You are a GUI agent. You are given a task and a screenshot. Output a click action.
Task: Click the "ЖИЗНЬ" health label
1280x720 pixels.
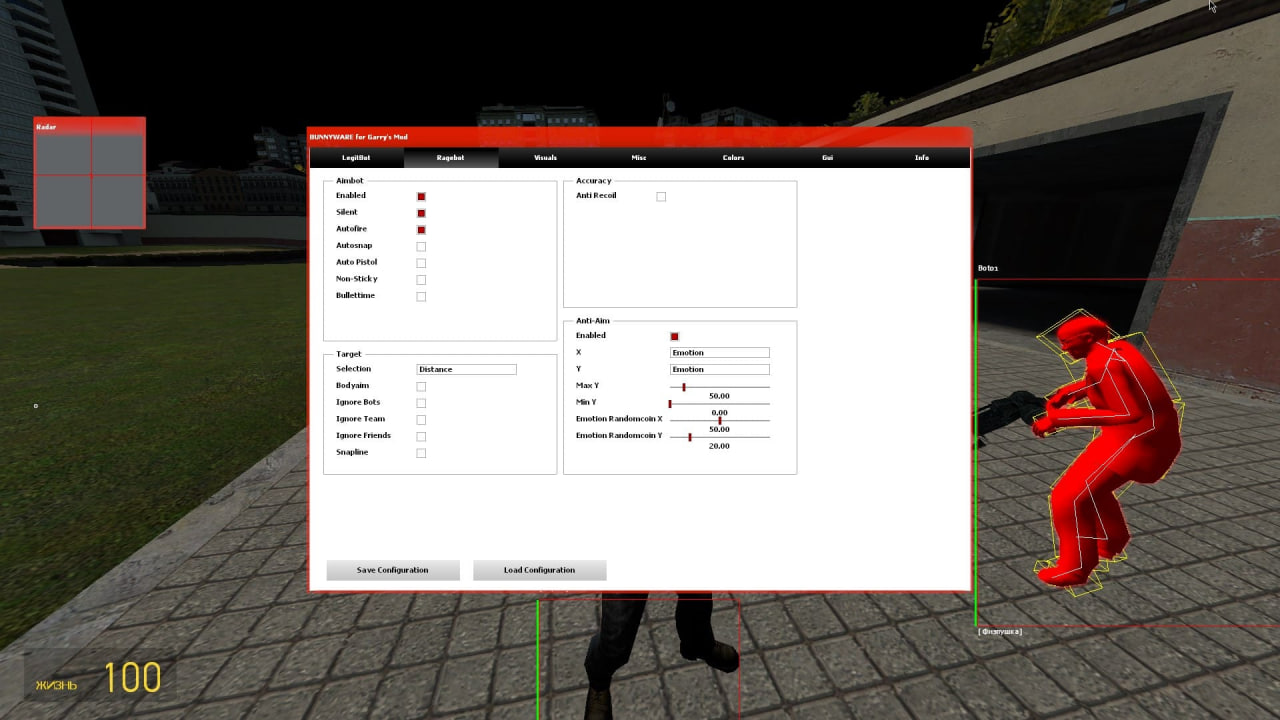[56, 685]
